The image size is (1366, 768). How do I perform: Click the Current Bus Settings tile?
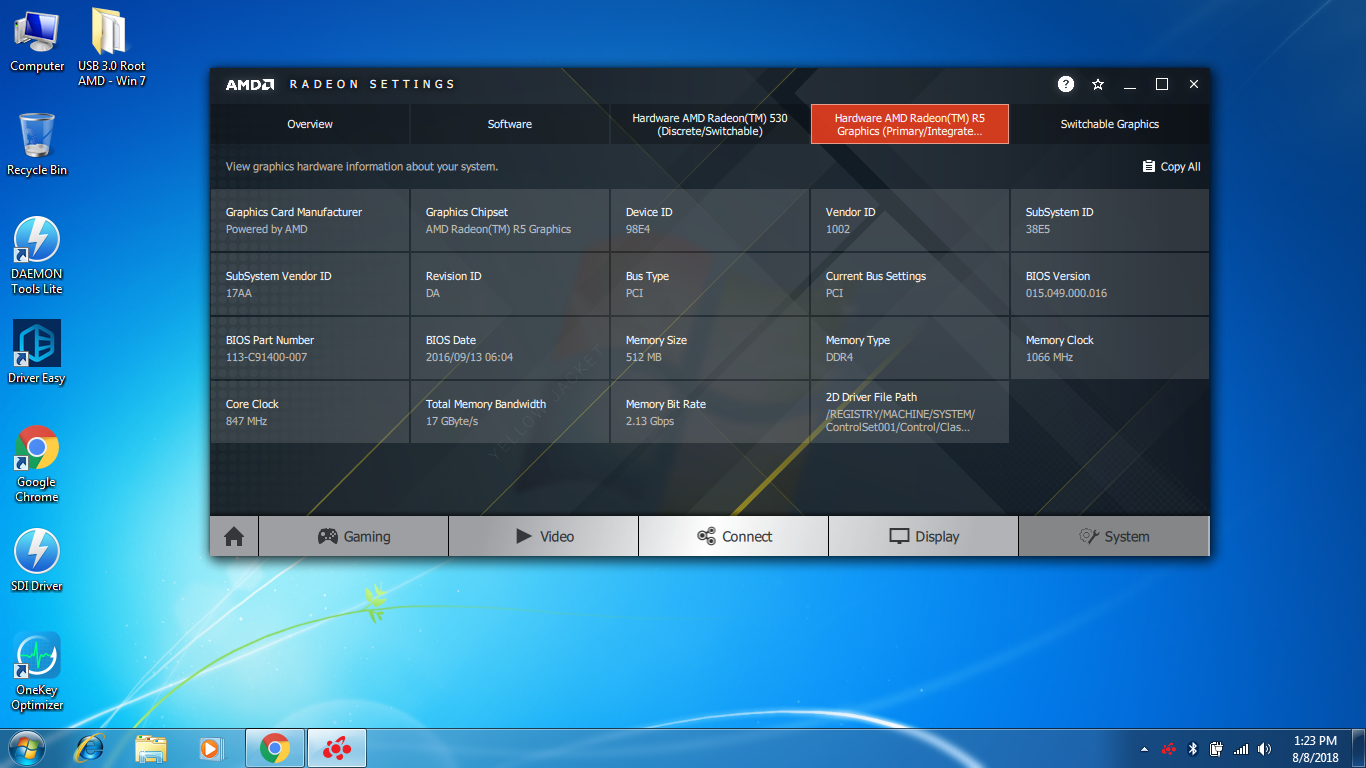(x=910, y=284)
